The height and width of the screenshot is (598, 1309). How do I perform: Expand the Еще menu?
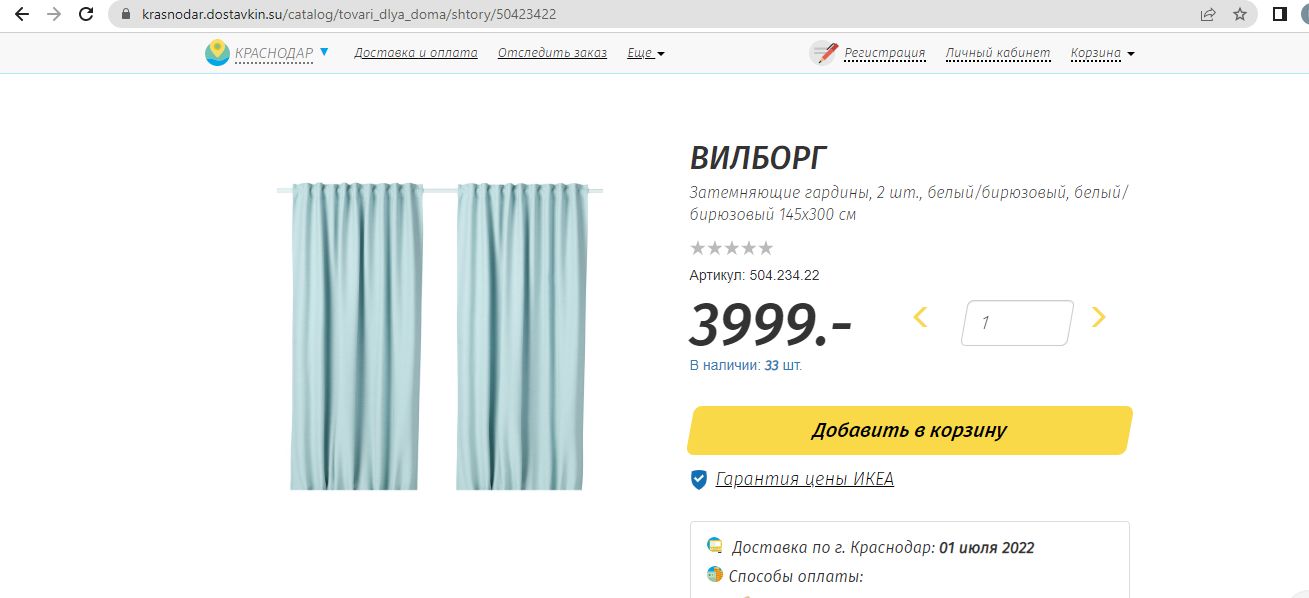645,53
